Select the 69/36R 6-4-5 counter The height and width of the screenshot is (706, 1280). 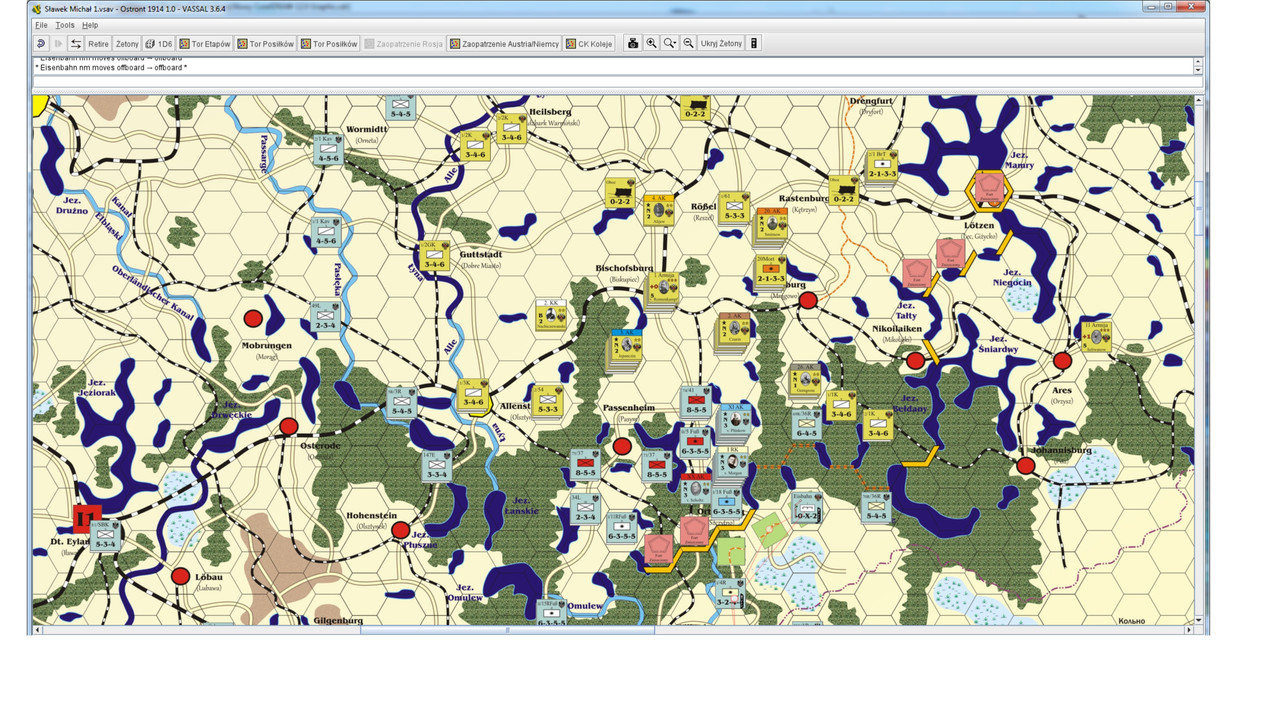(x=806, y=424)
